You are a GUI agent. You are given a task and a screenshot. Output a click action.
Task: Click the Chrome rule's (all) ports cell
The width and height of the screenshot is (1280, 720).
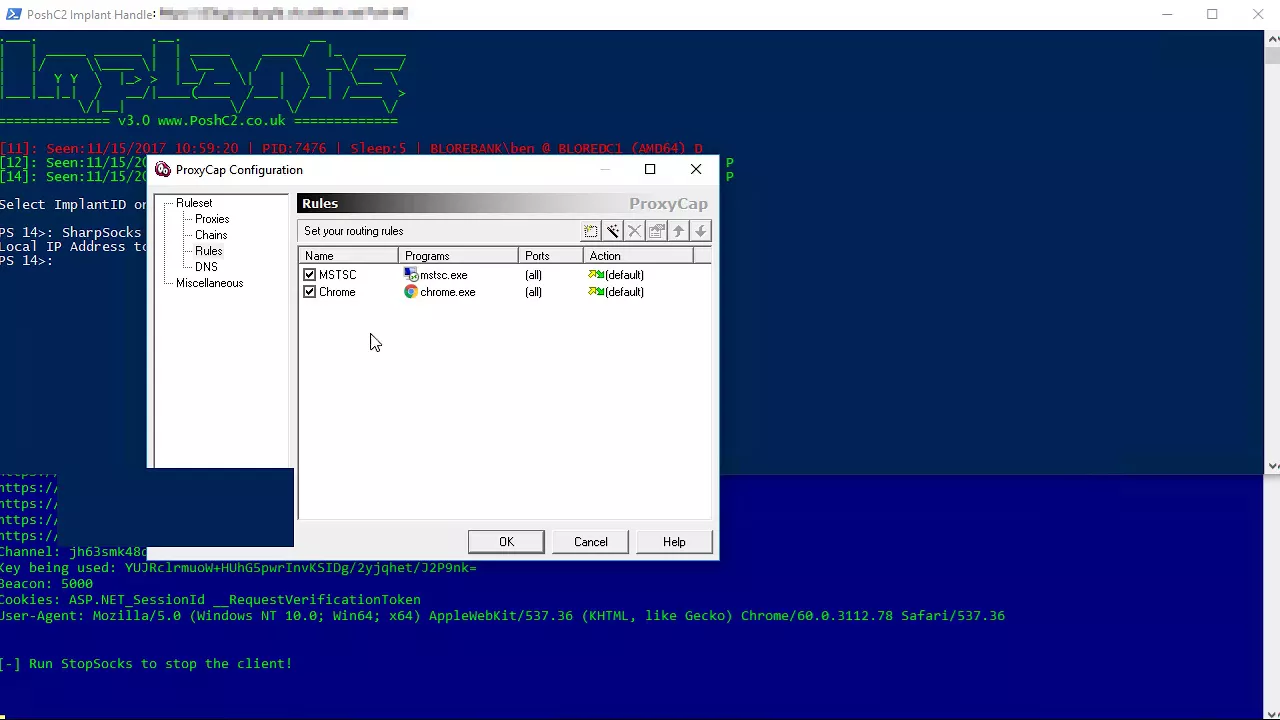[533, 292]
